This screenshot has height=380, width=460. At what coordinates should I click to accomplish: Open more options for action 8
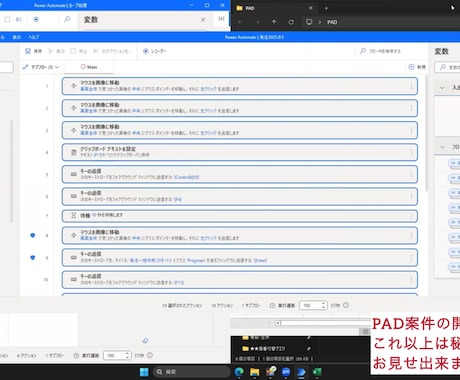point(411,235)
